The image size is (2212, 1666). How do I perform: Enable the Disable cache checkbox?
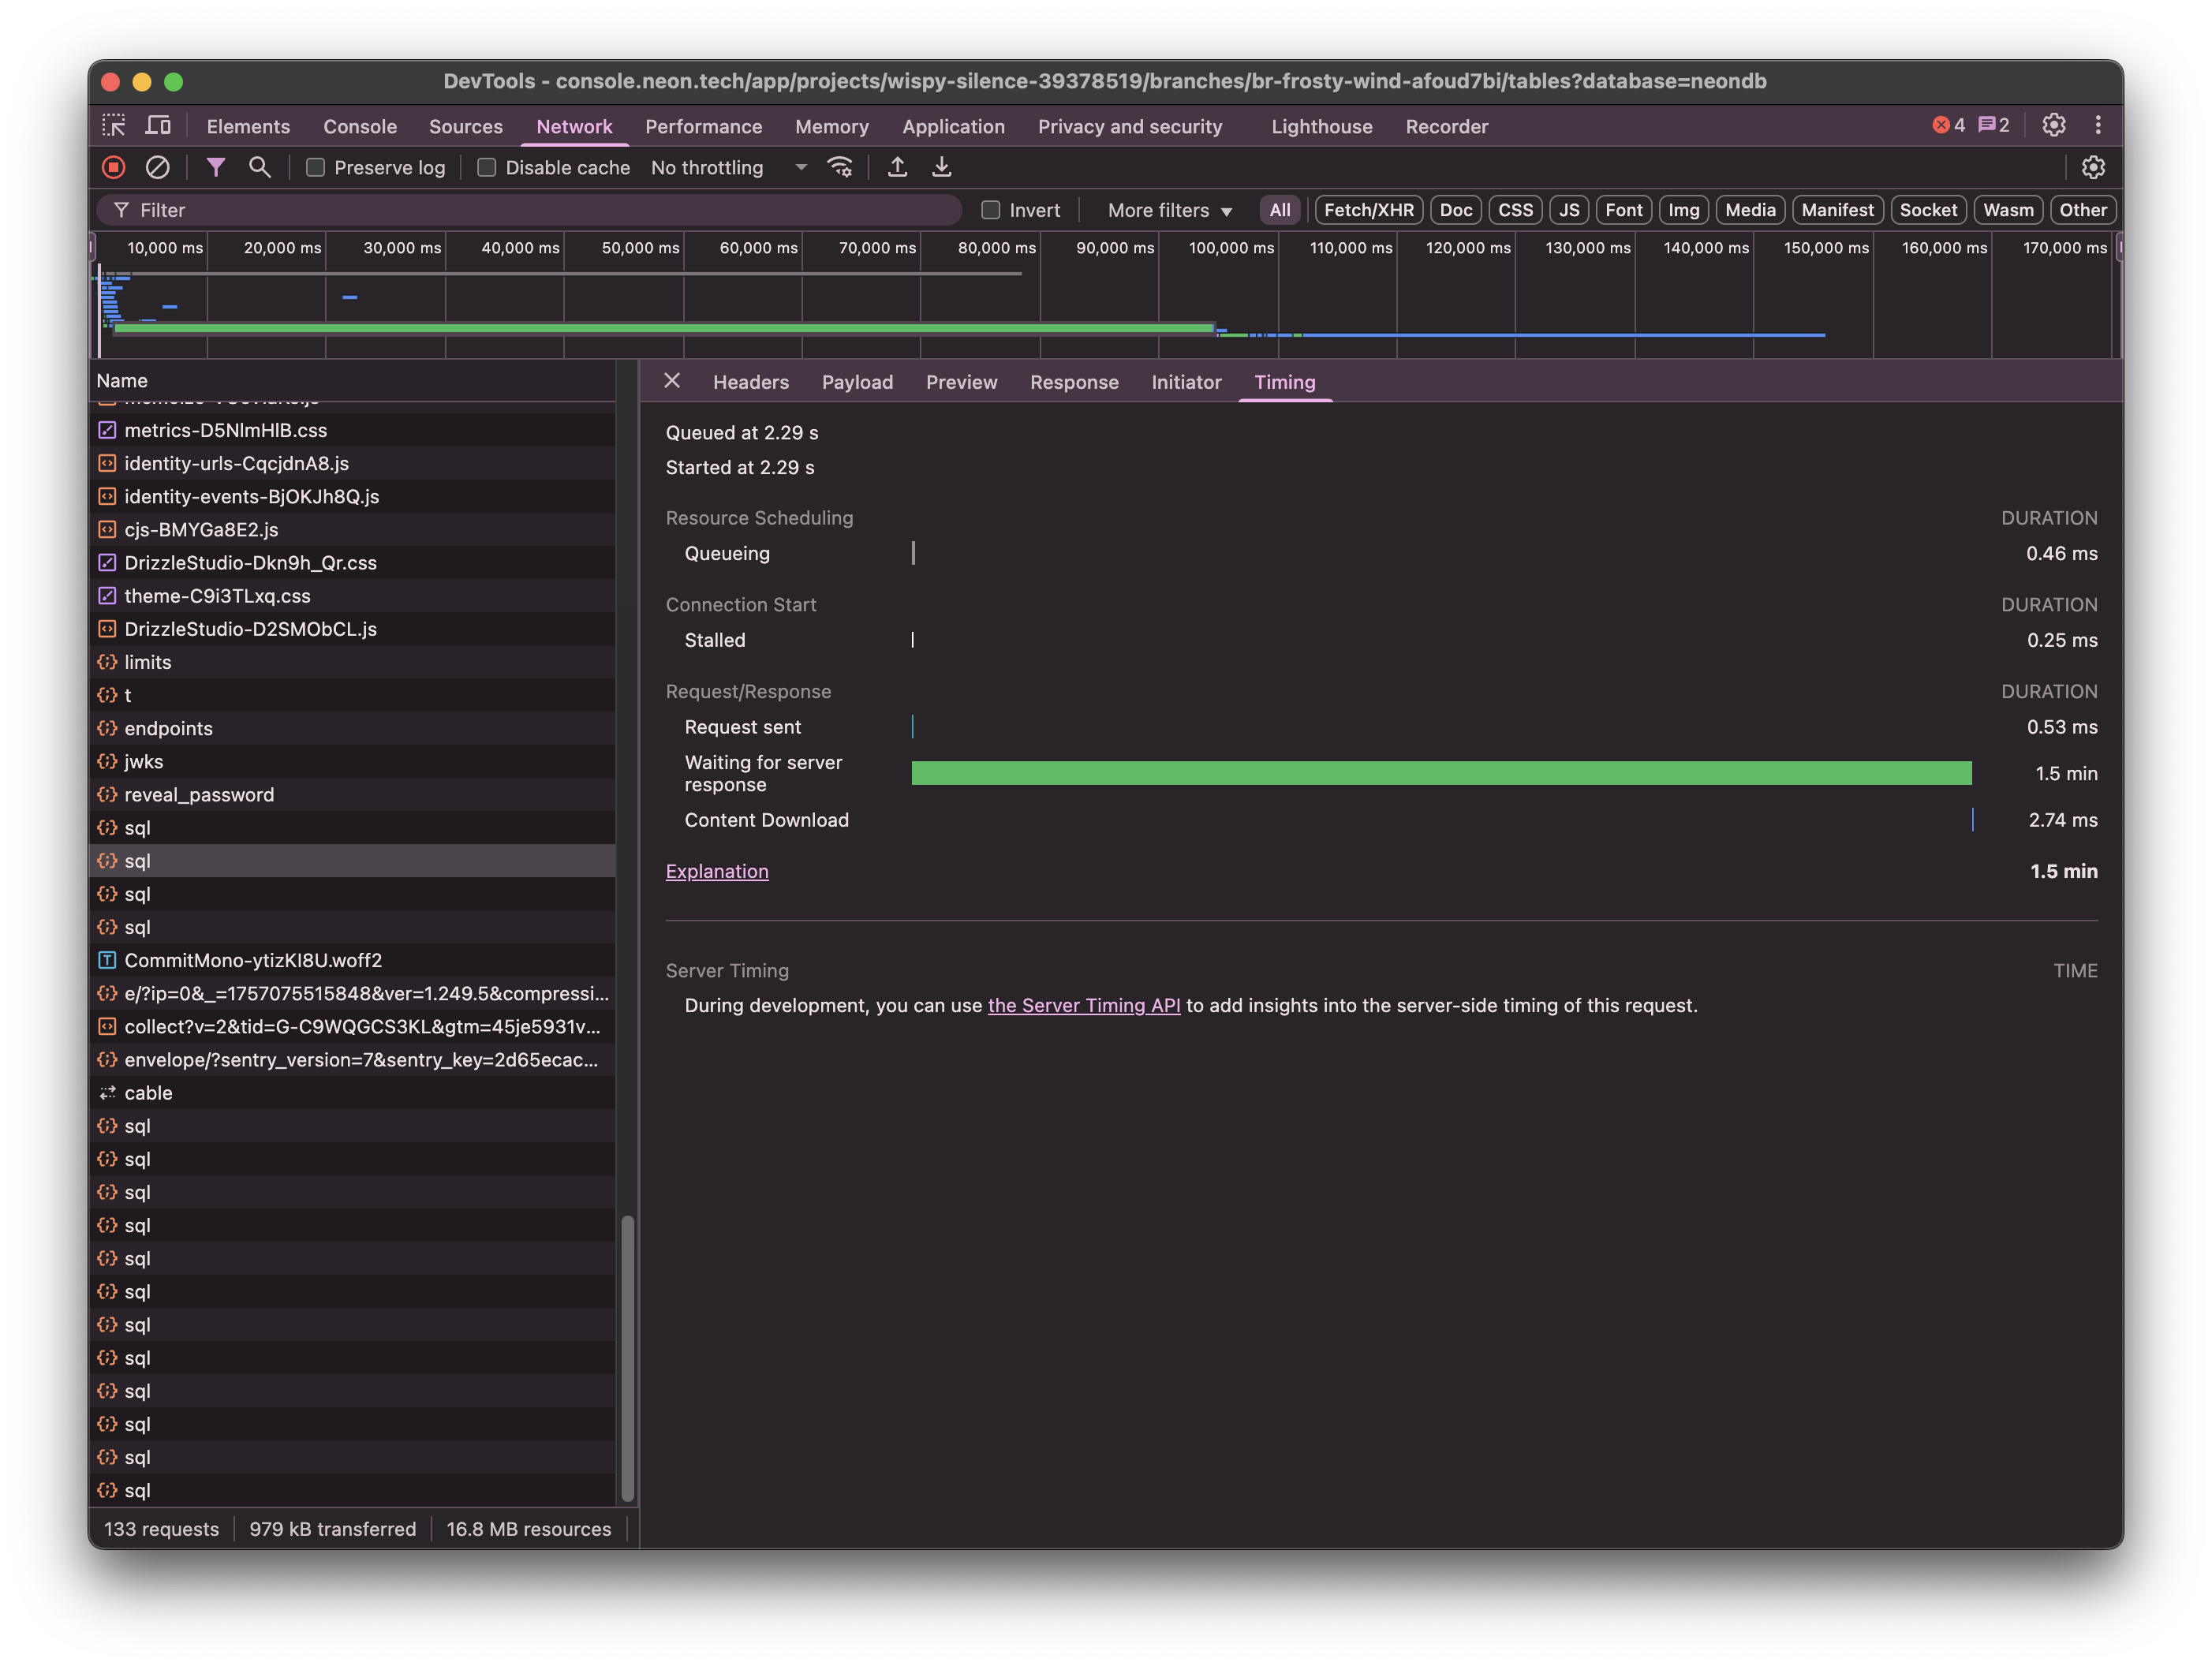[x=487, y=168]
